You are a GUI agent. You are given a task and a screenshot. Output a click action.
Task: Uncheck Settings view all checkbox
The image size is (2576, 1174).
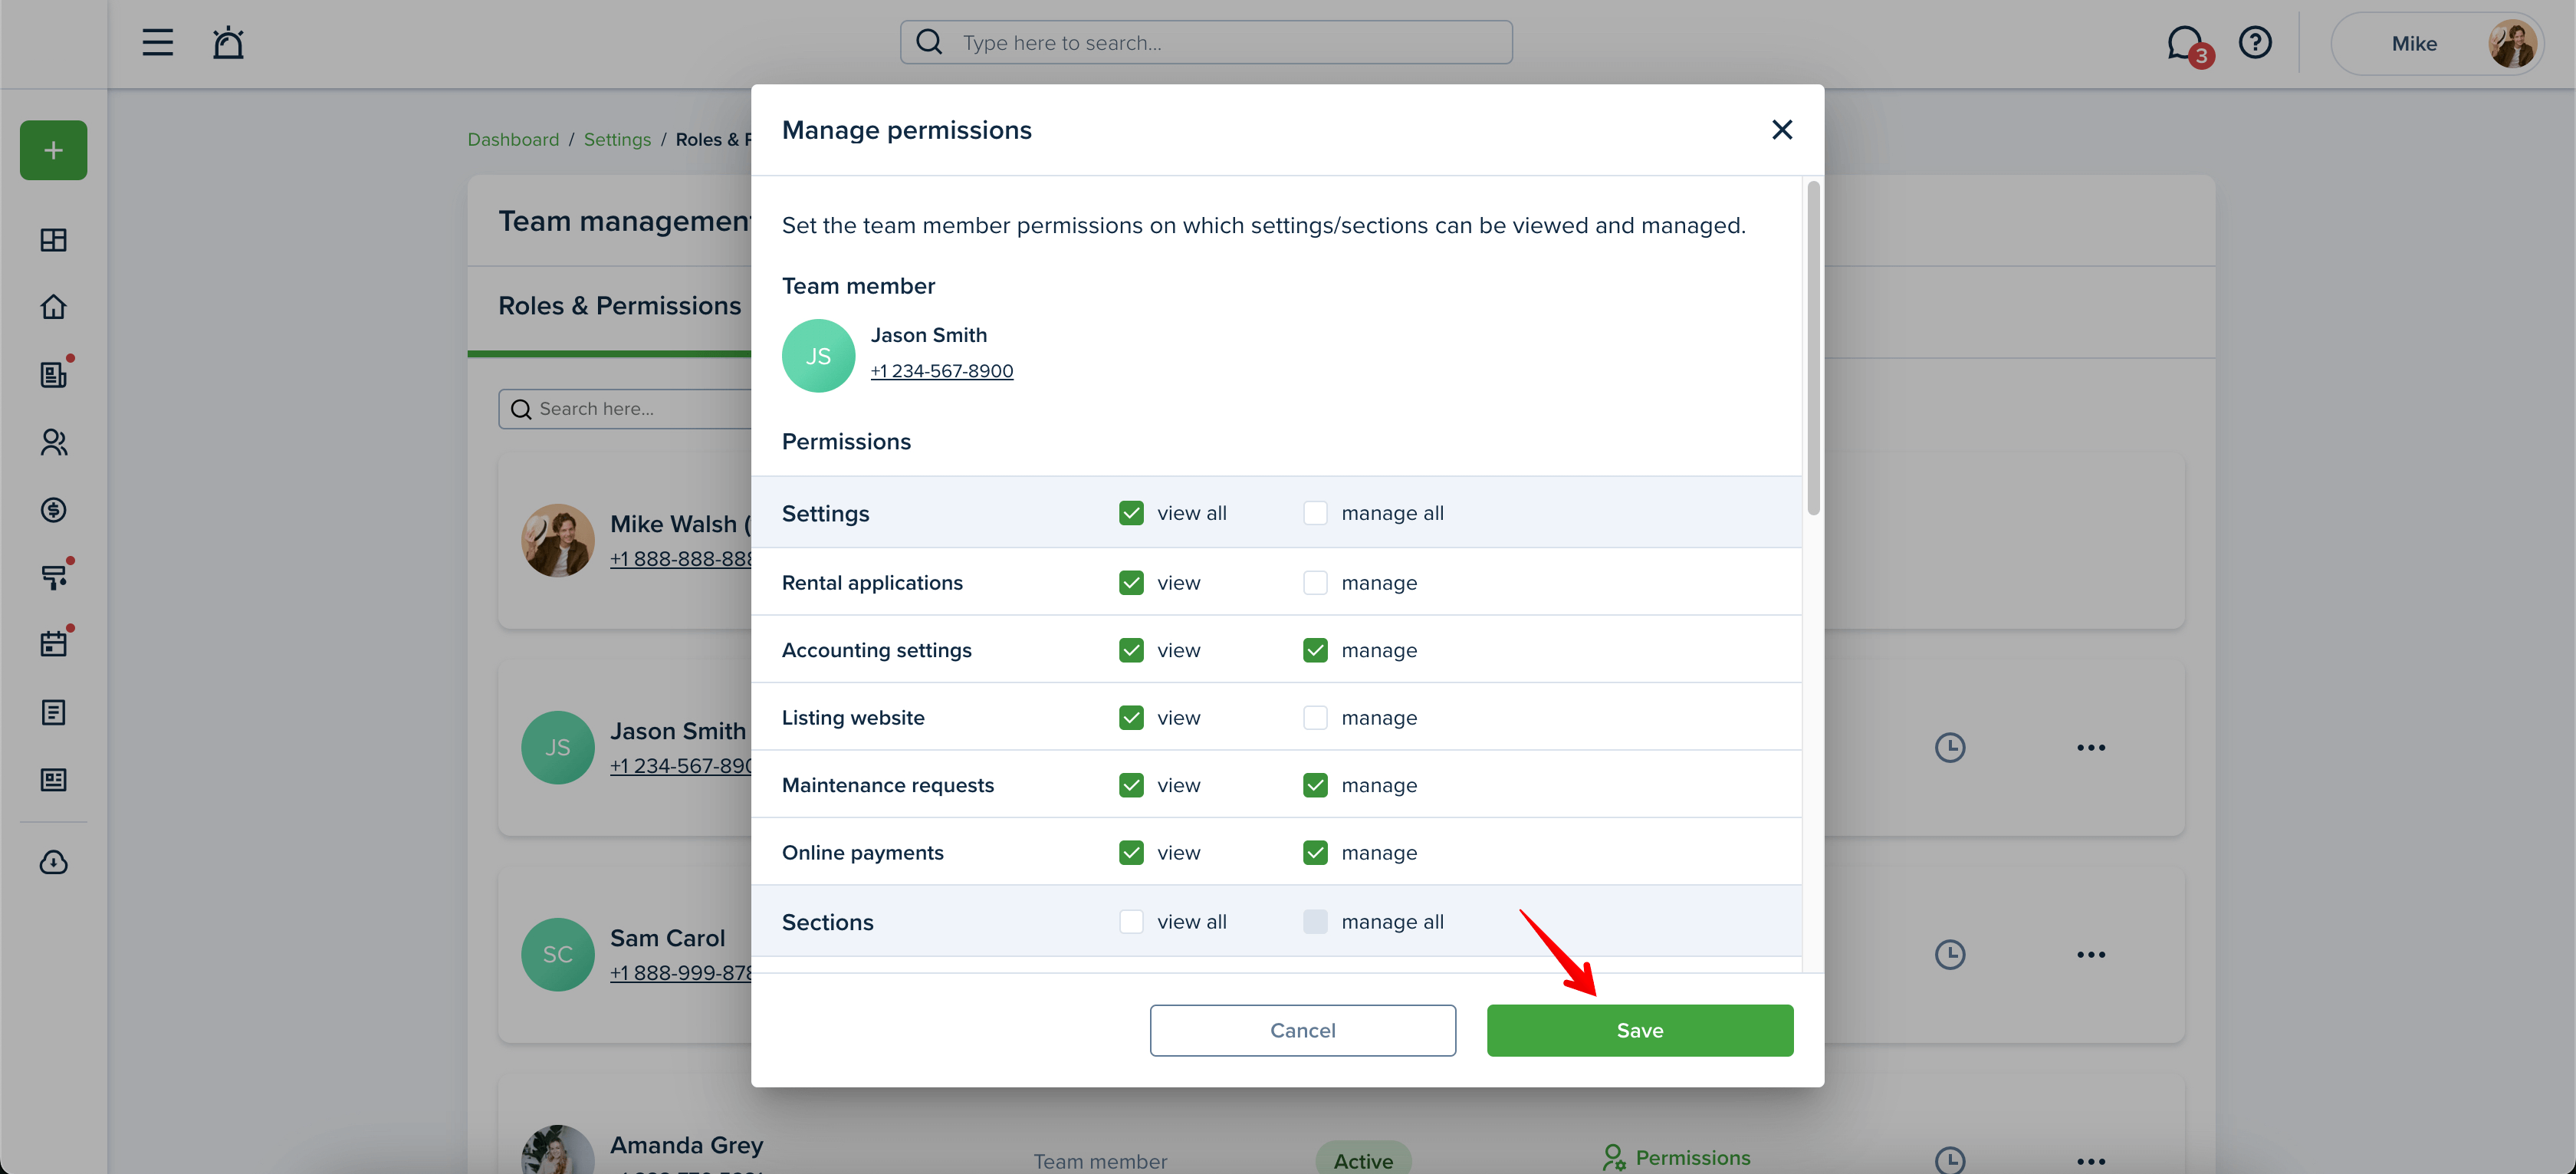[x=1131, y=513]
